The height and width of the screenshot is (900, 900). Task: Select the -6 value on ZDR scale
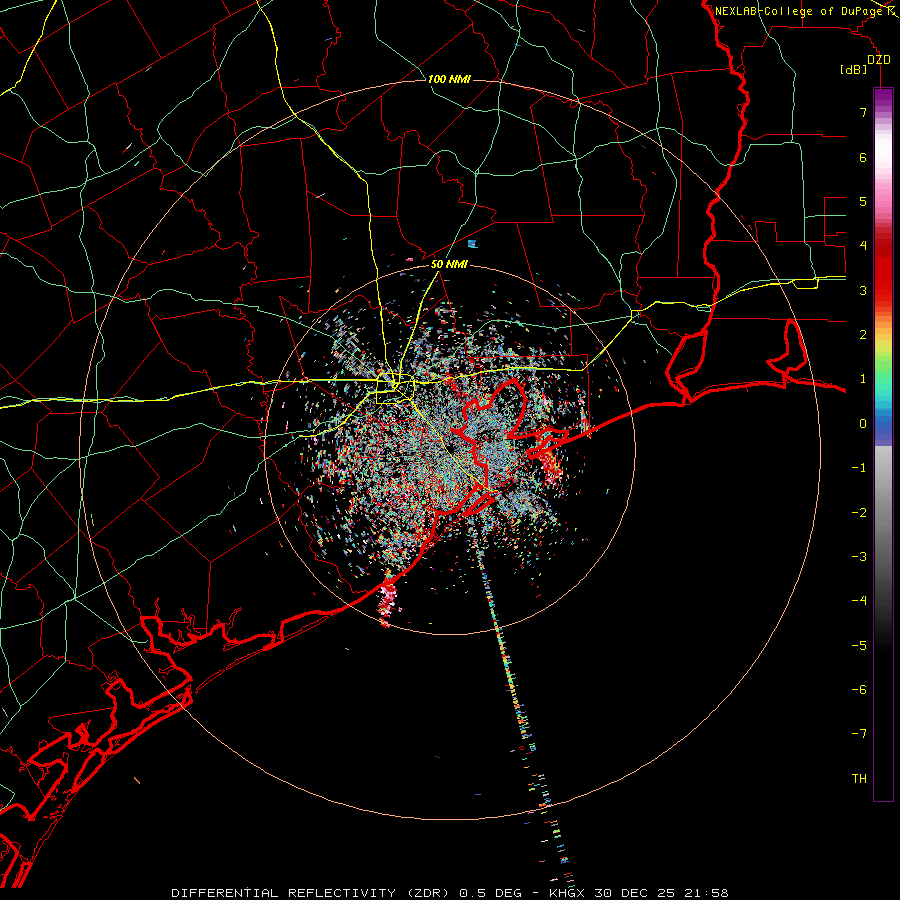pyautogui.click(x=859, y=690)
